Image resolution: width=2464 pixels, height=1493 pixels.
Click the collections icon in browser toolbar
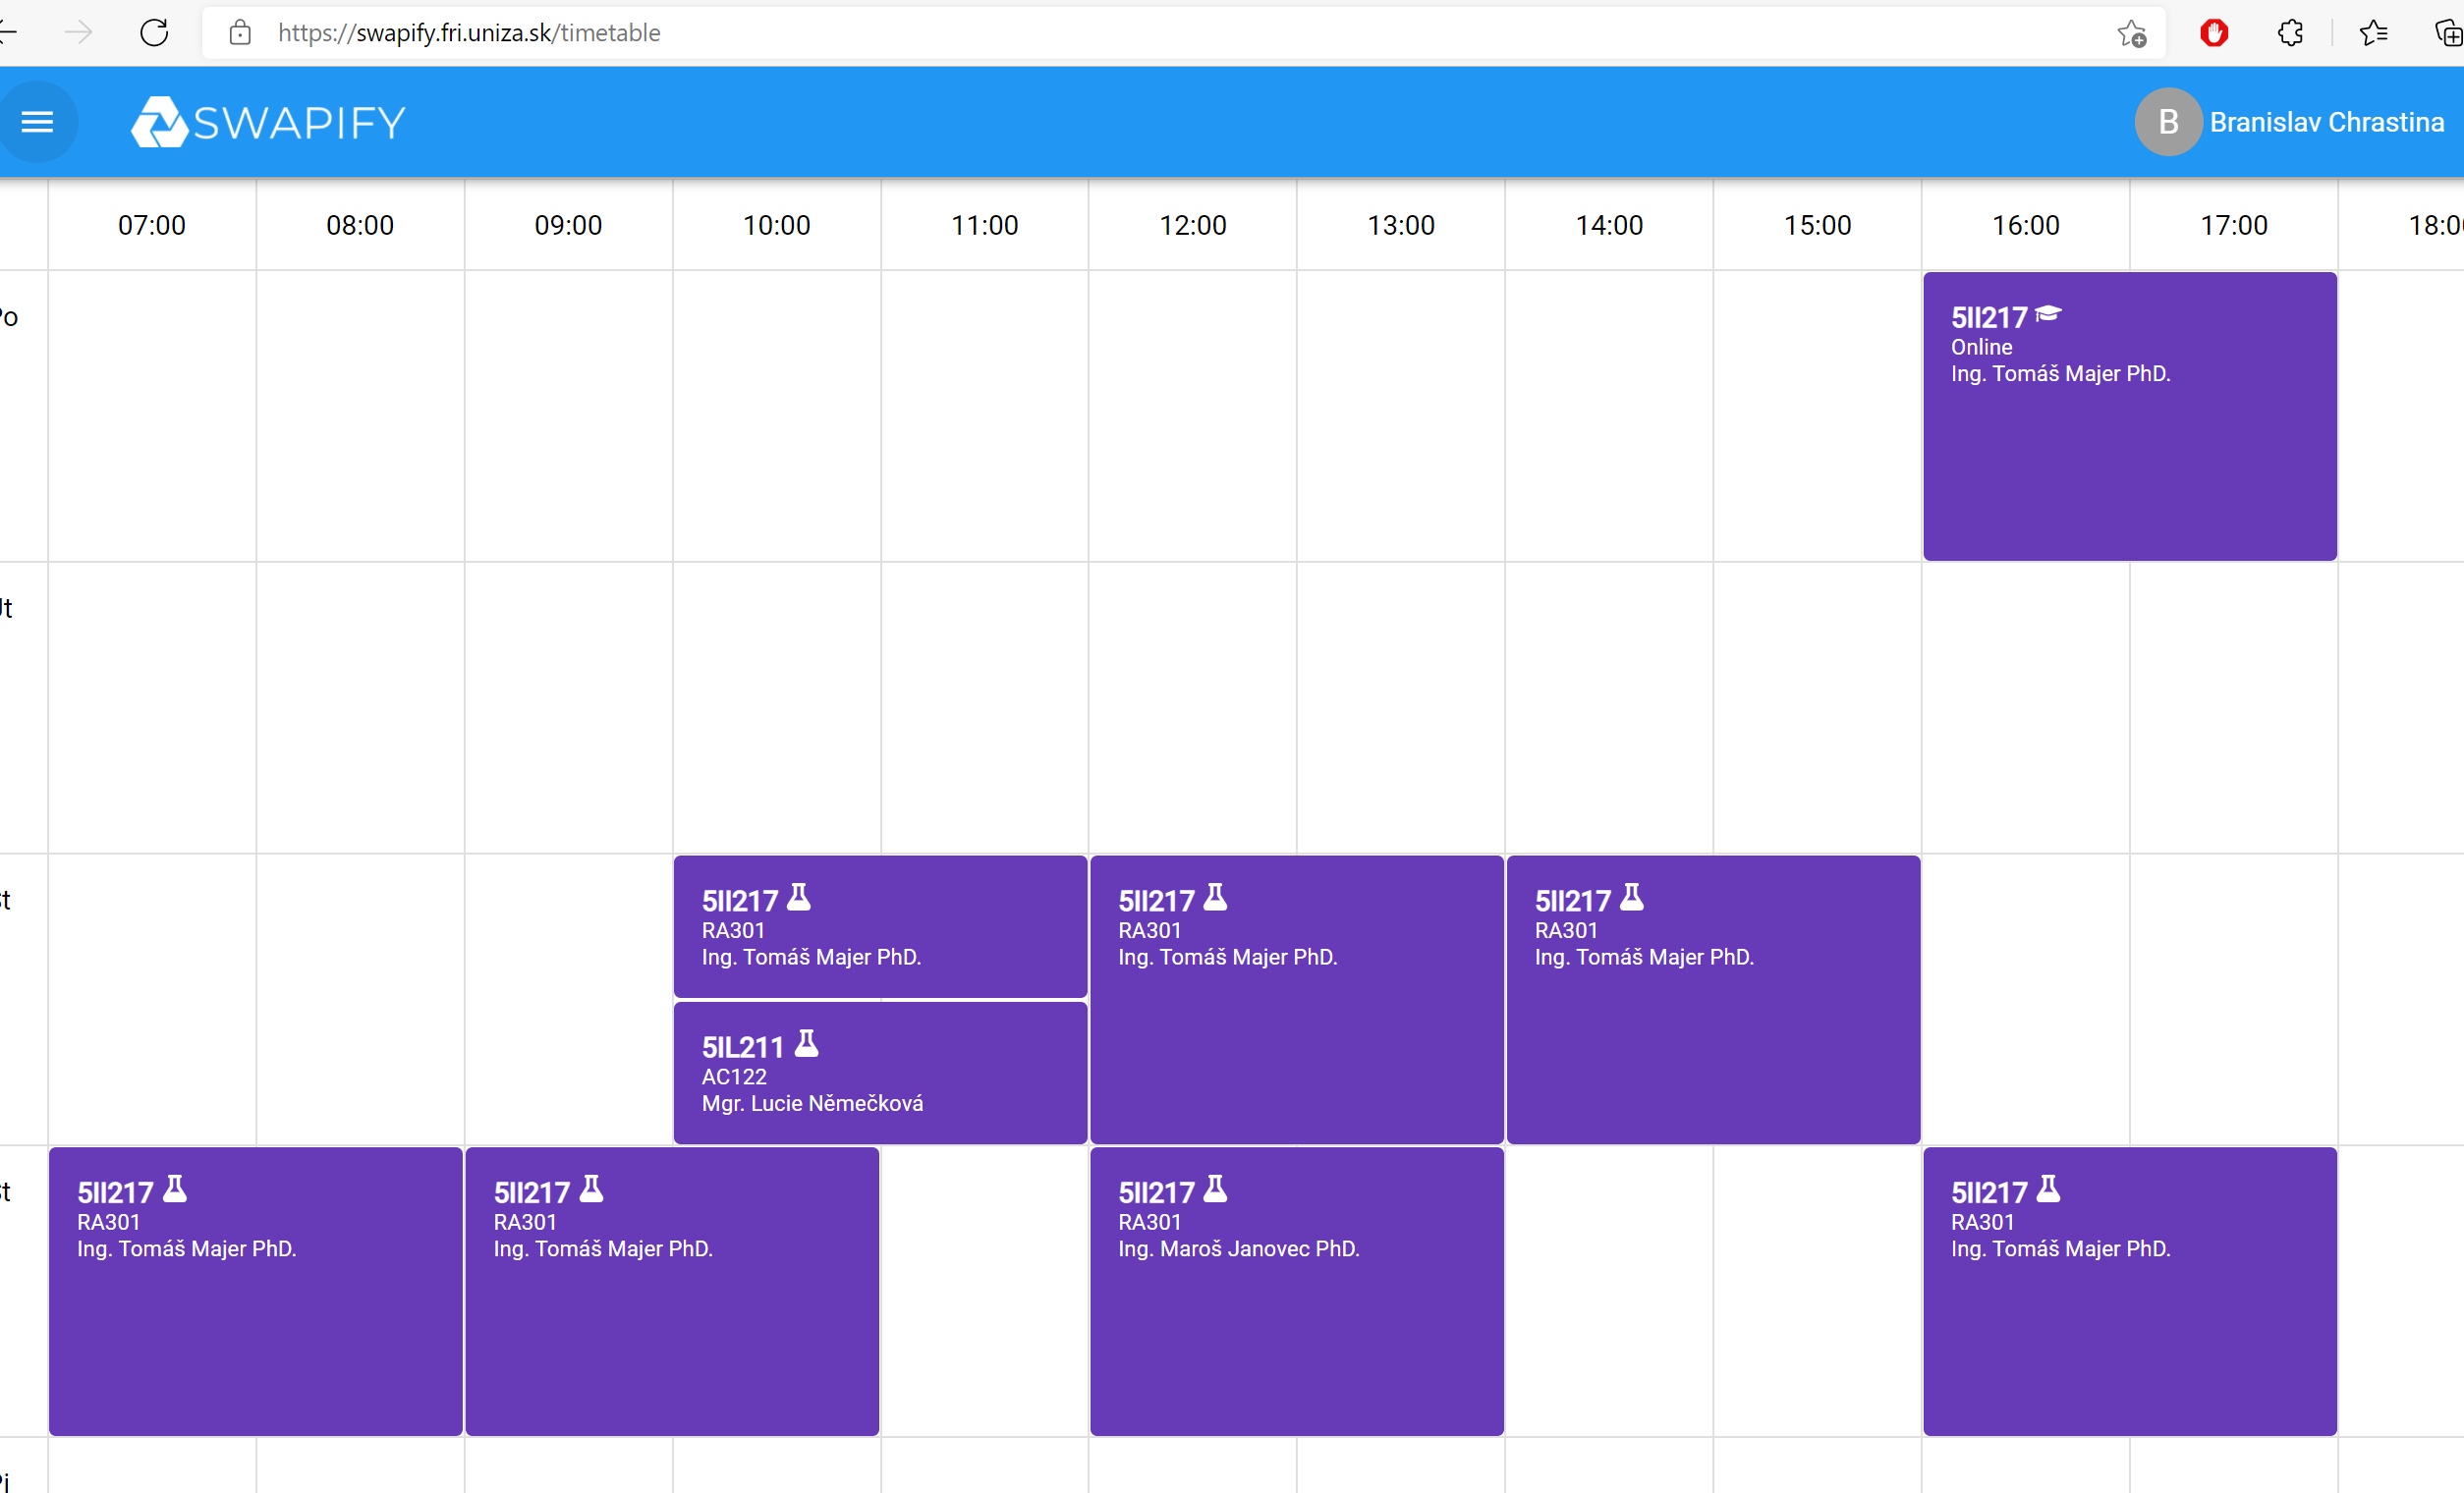pyautogui.click(x=2447, y=32)
